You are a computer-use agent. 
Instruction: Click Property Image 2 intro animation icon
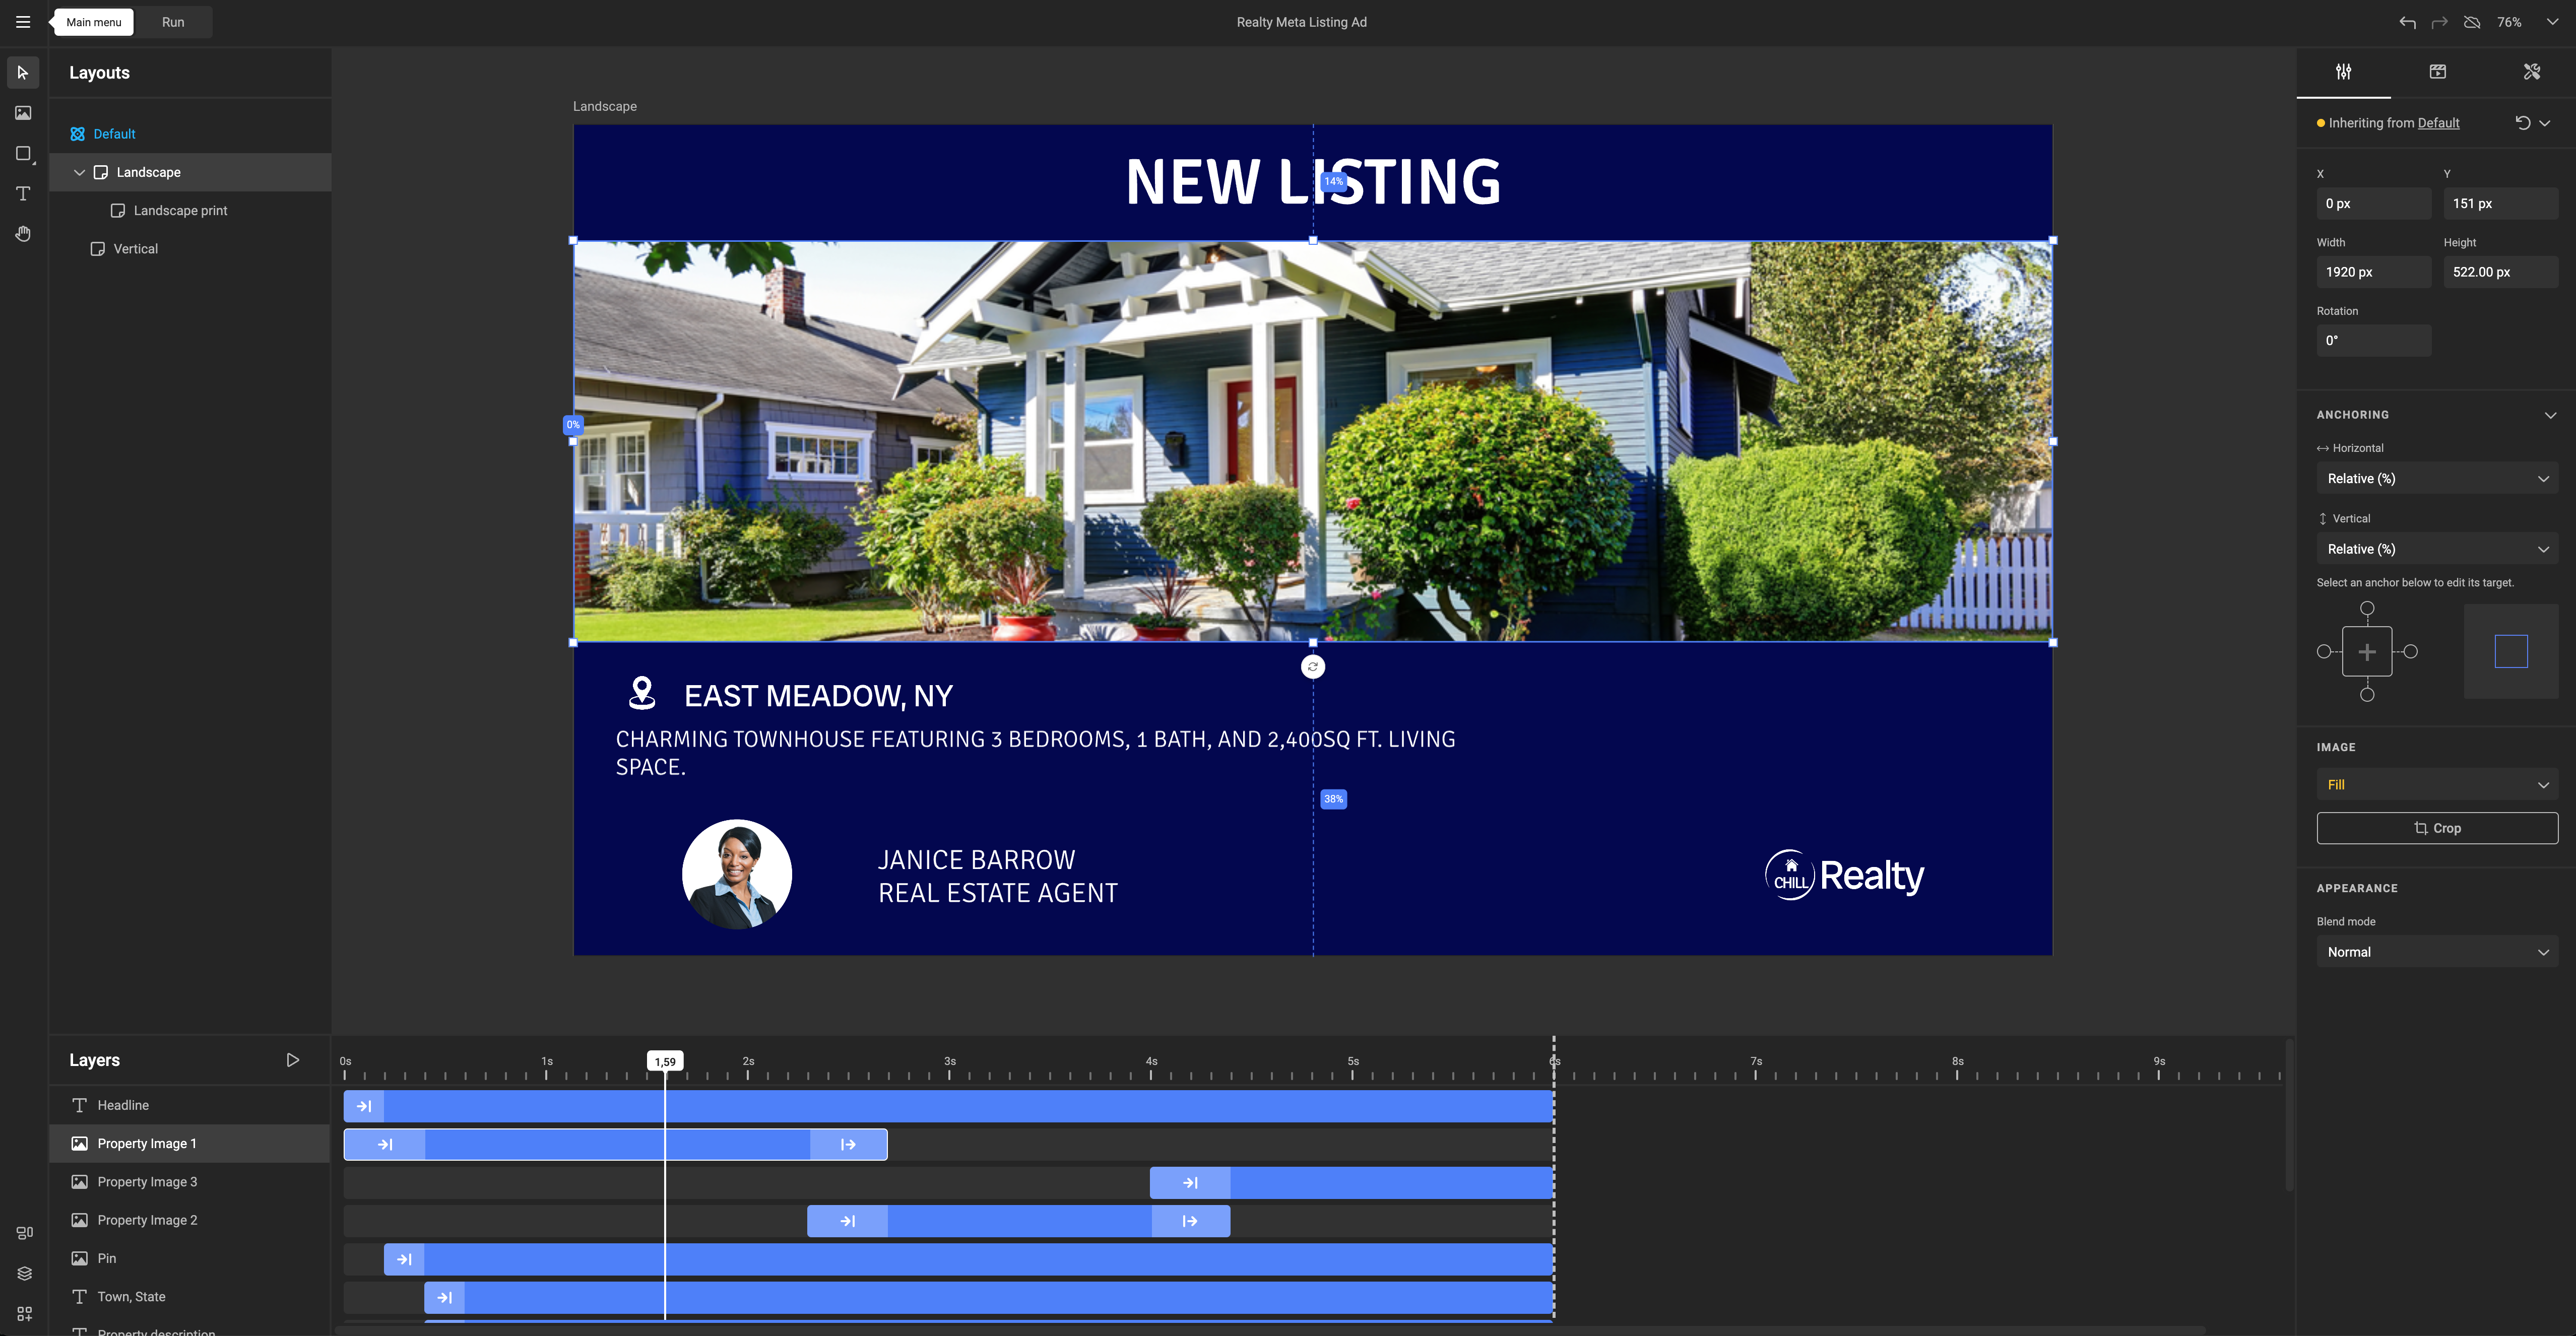click(x=848, y=1221)
